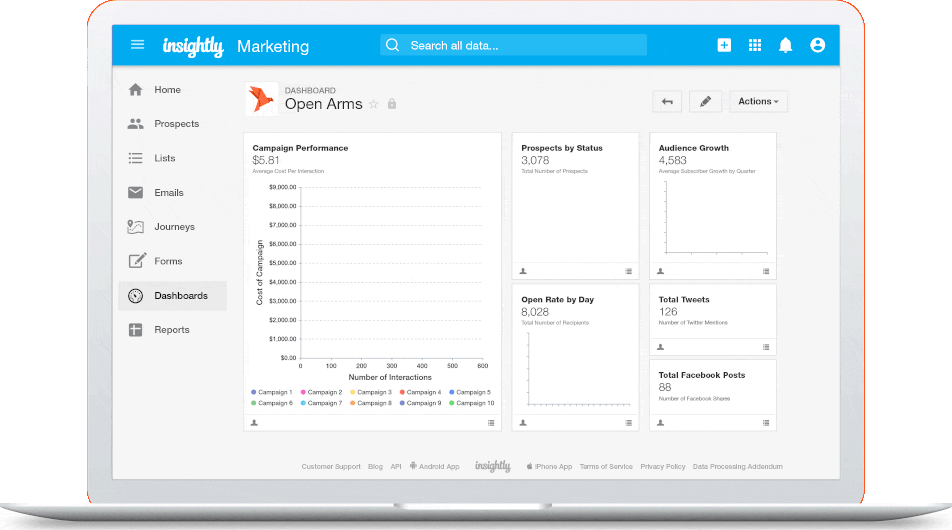Click the Search all data field

pyautogui.click(x=513, y=45)
